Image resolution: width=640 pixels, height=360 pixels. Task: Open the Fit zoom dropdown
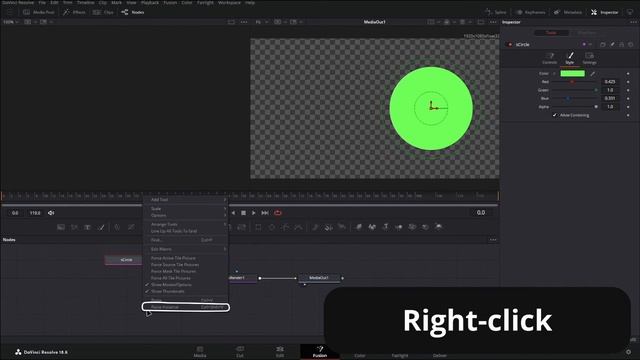coord(261,22)
